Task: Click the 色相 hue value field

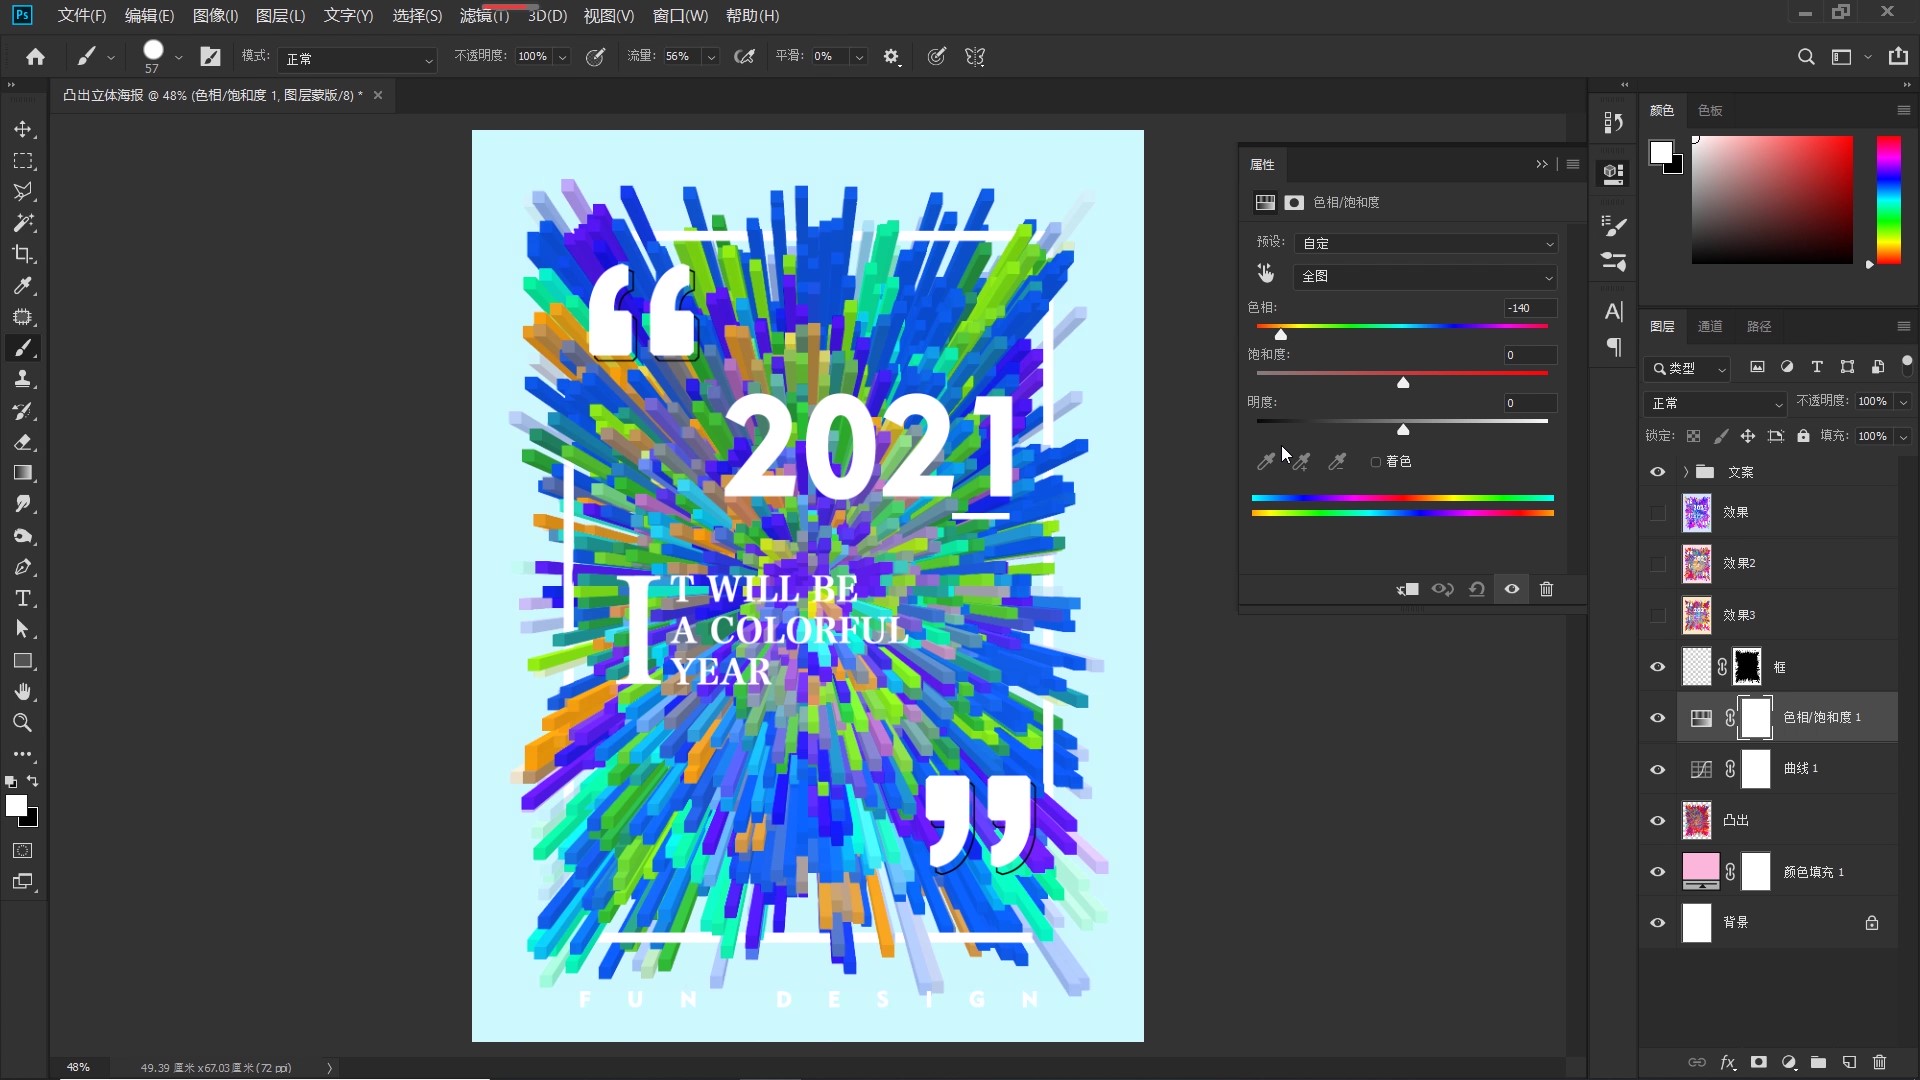Action: (1530, 308)
